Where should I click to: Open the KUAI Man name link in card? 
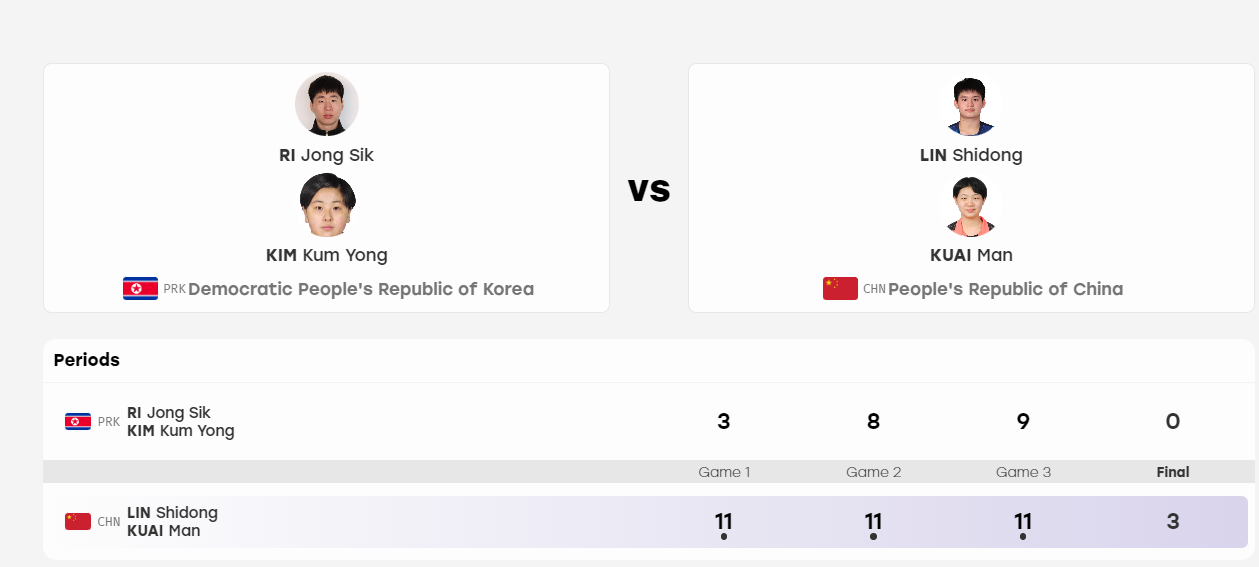click(x=971, y=255)
